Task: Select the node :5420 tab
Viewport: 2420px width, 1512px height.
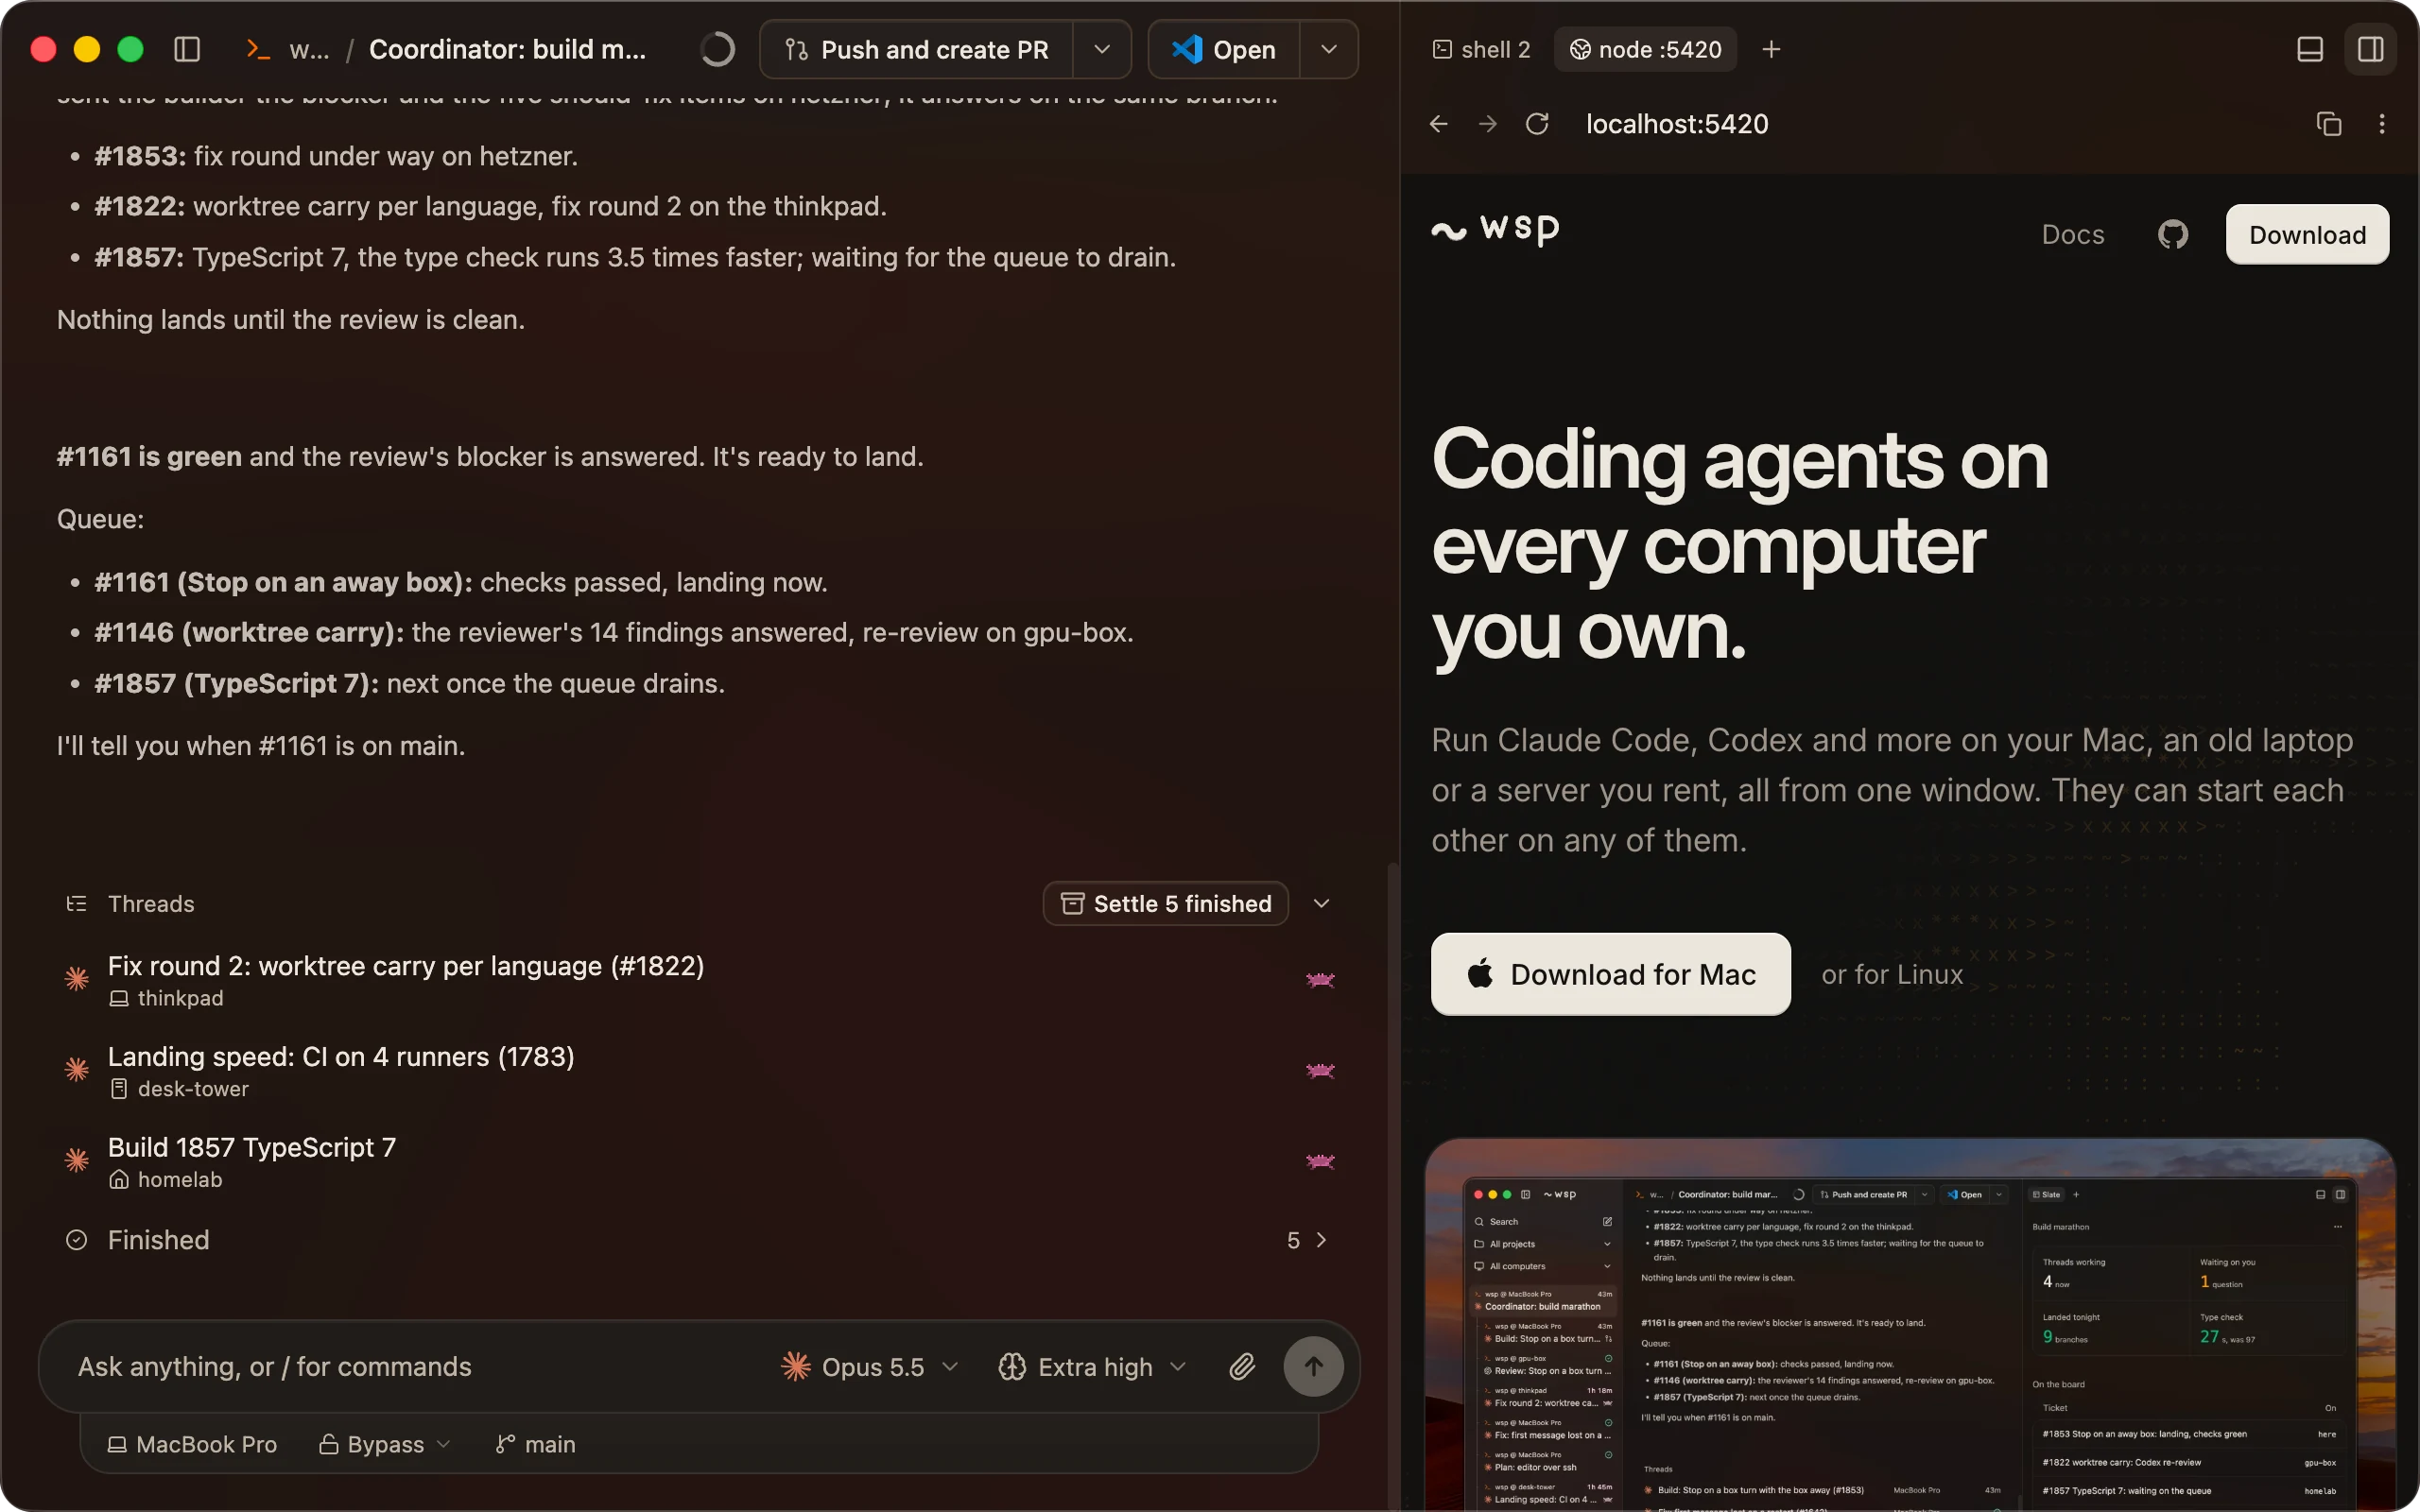Action: point(1645,49)
